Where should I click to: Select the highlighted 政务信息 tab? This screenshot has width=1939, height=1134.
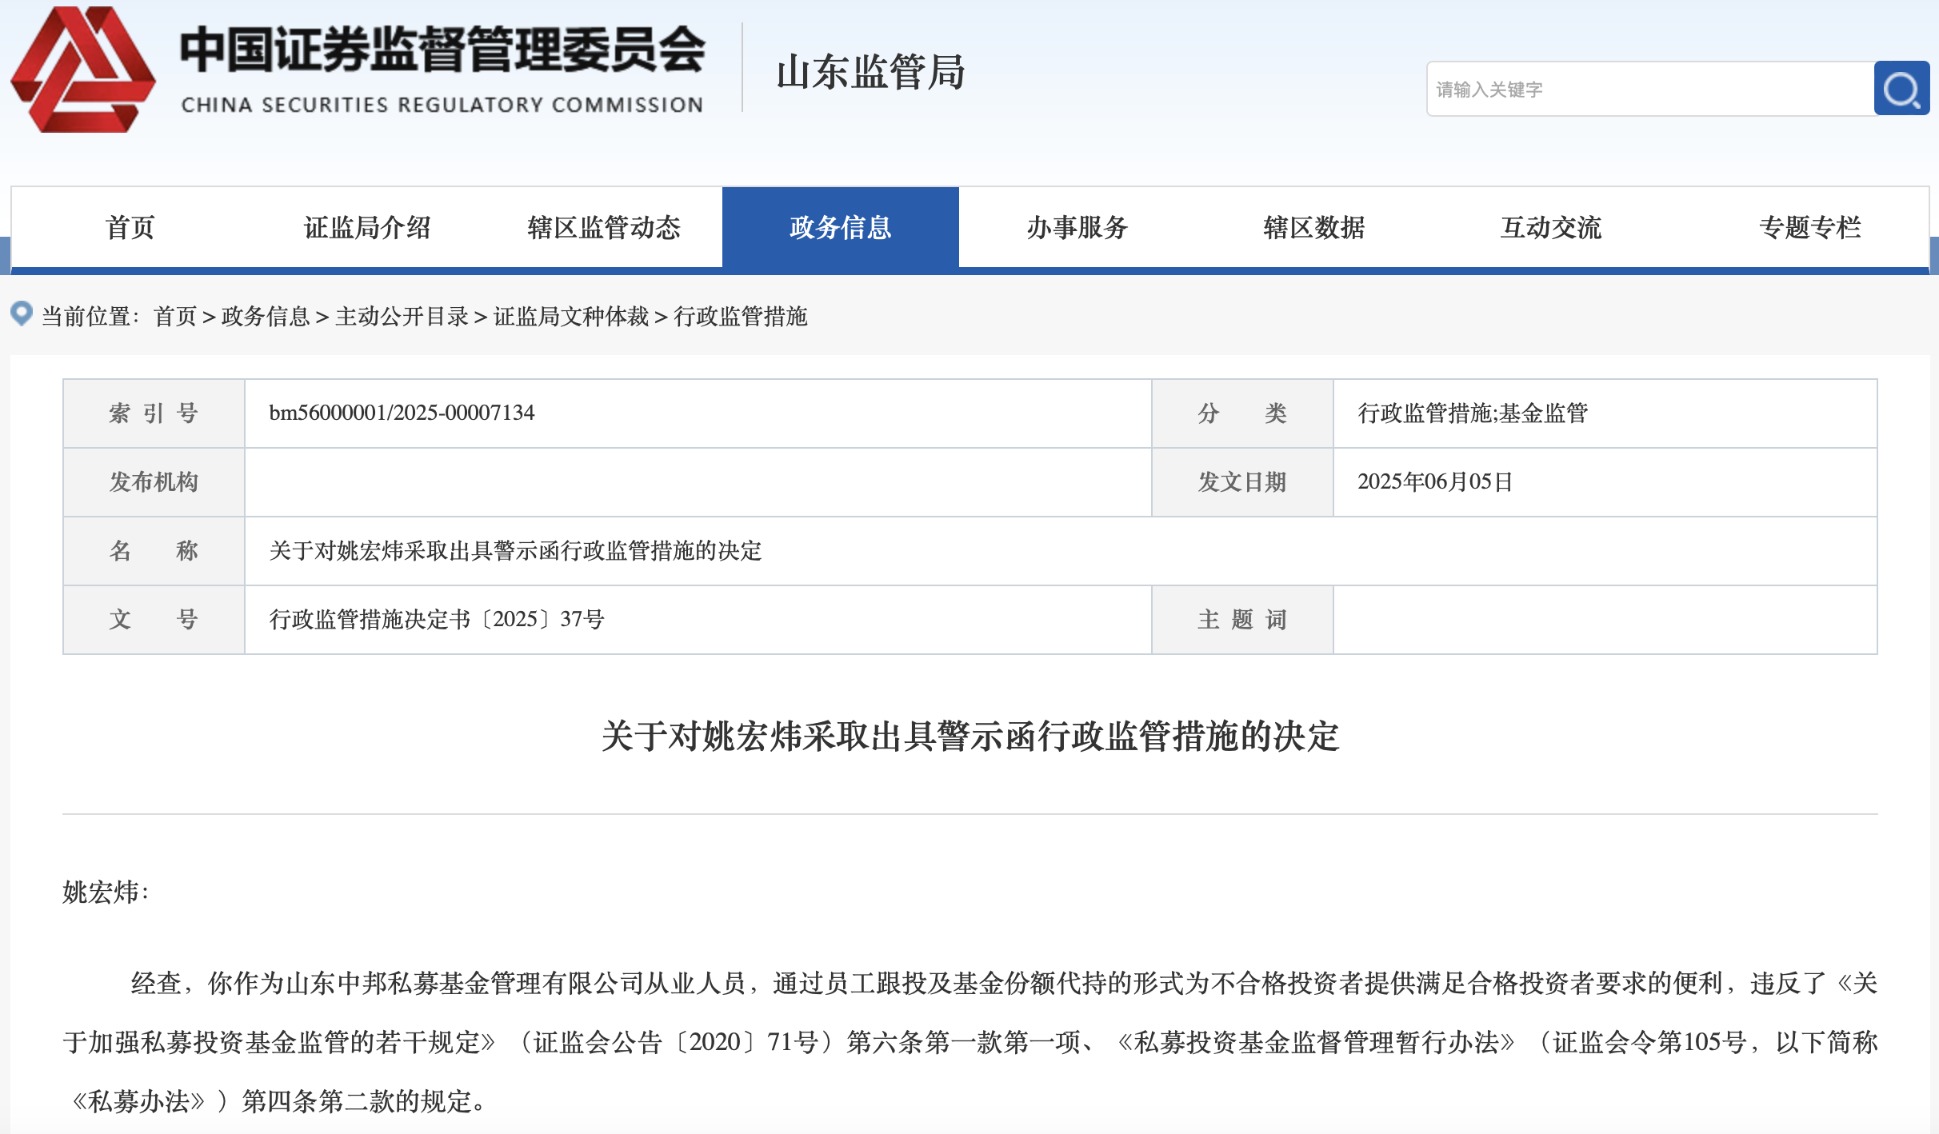pos(840,227)
